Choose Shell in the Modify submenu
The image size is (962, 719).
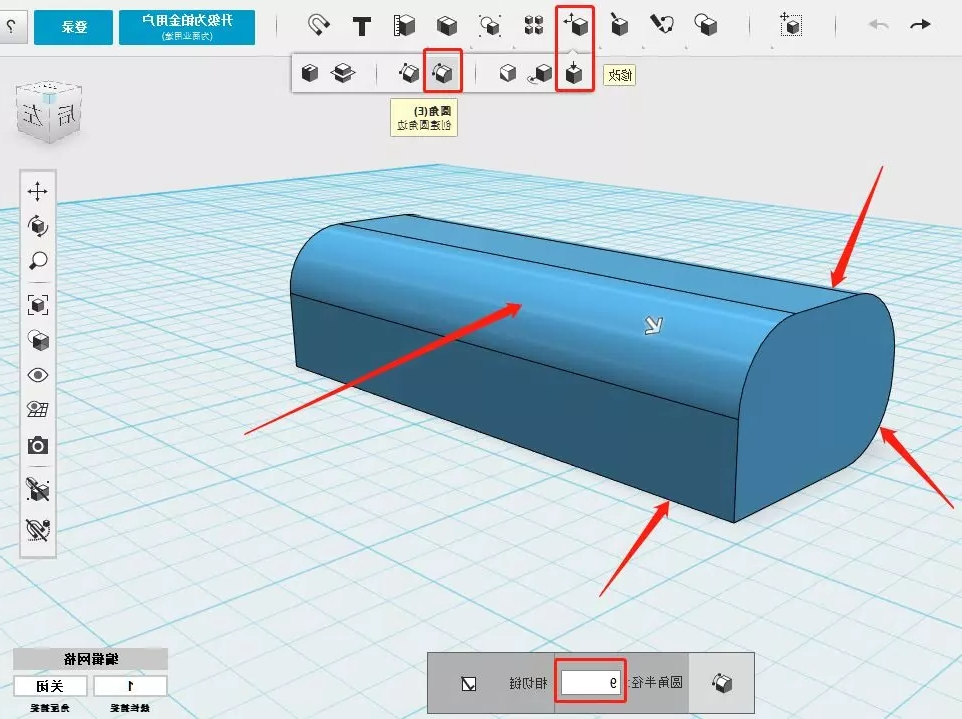click(310, 74)
